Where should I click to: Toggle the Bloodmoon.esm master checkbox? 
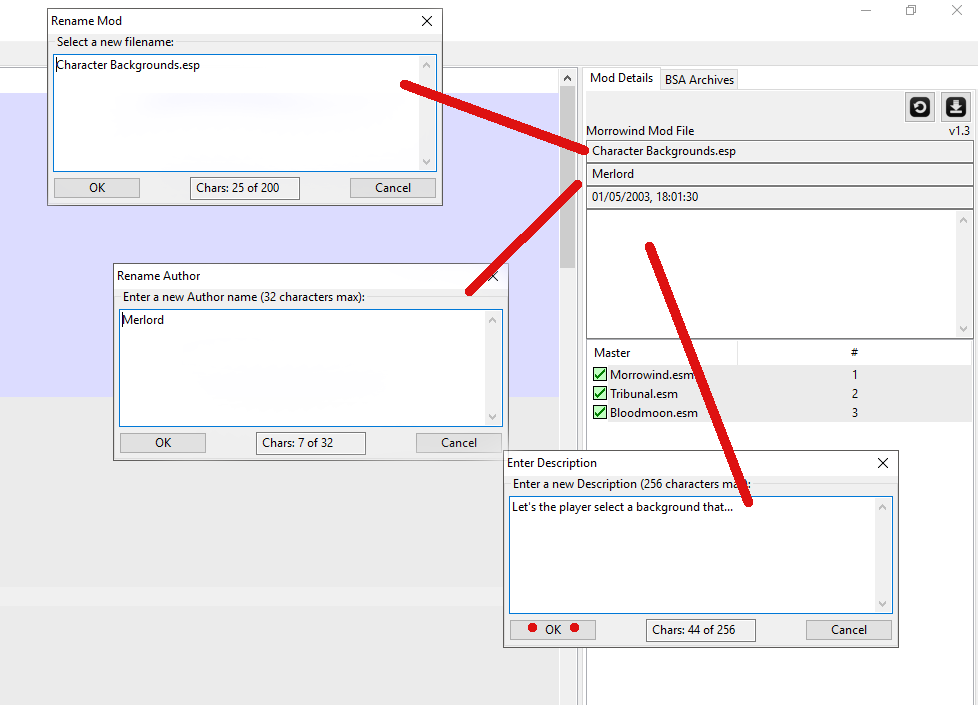(x=600, y=413)
